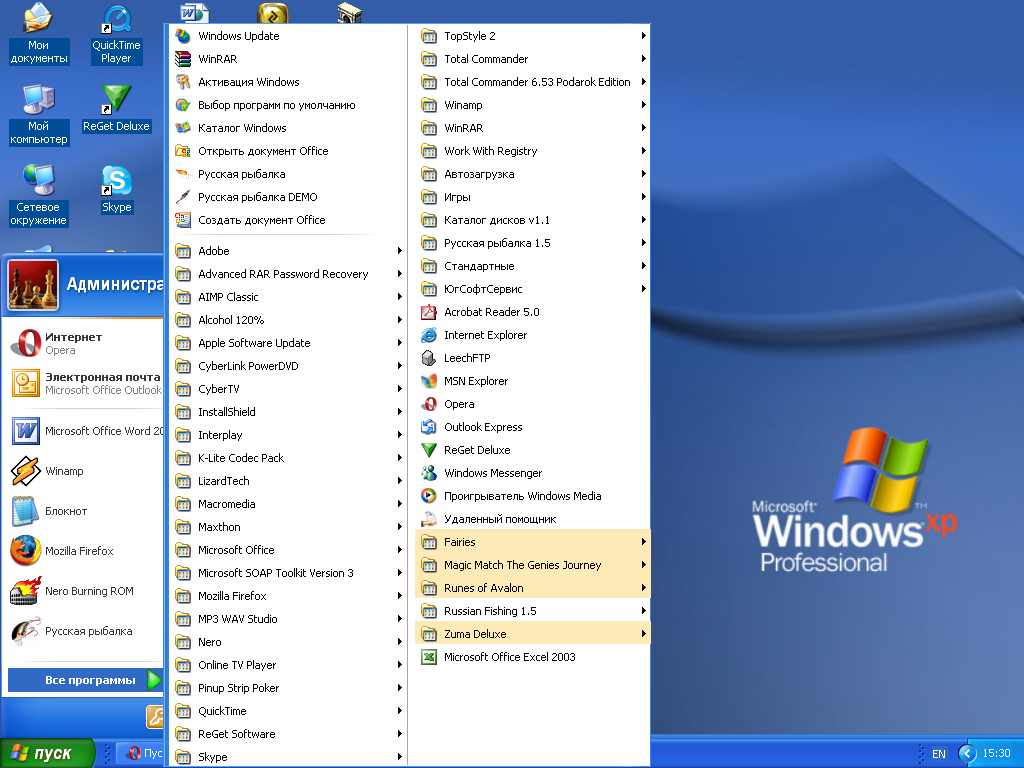Viewport: 1024px width, 768px height.
Task: Click the Opera taskbar window button
Action: tap(140, 753)
